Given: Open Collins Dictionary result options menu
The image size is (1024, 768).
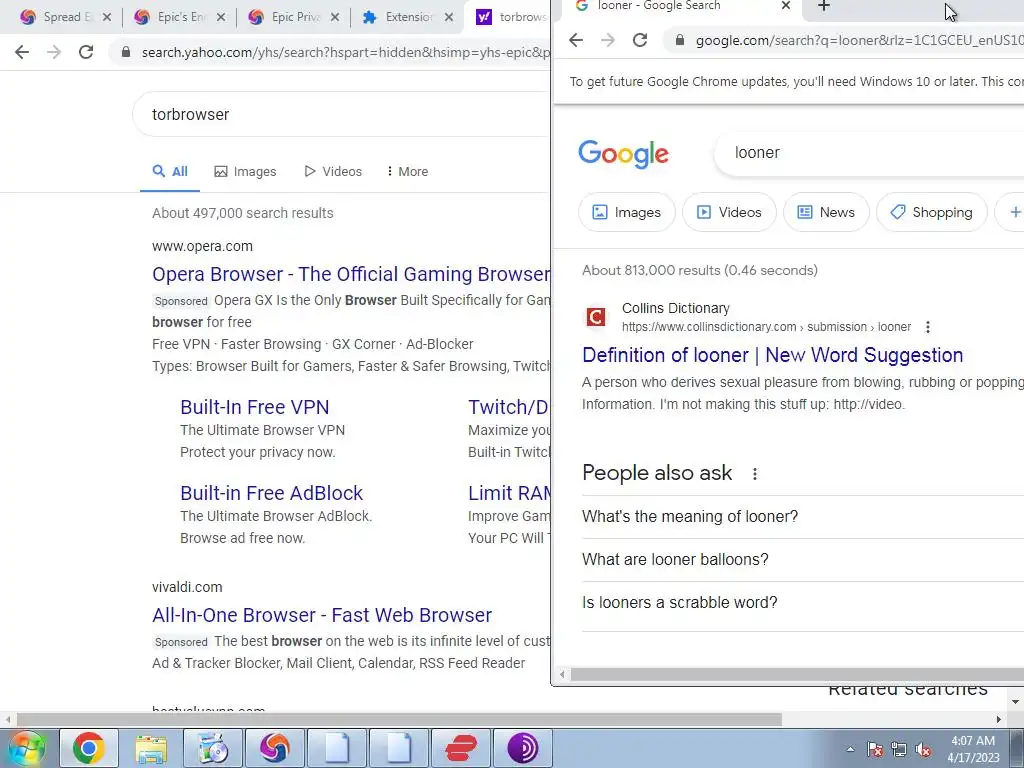Looking at the screenshot, I should coord(927,327).
